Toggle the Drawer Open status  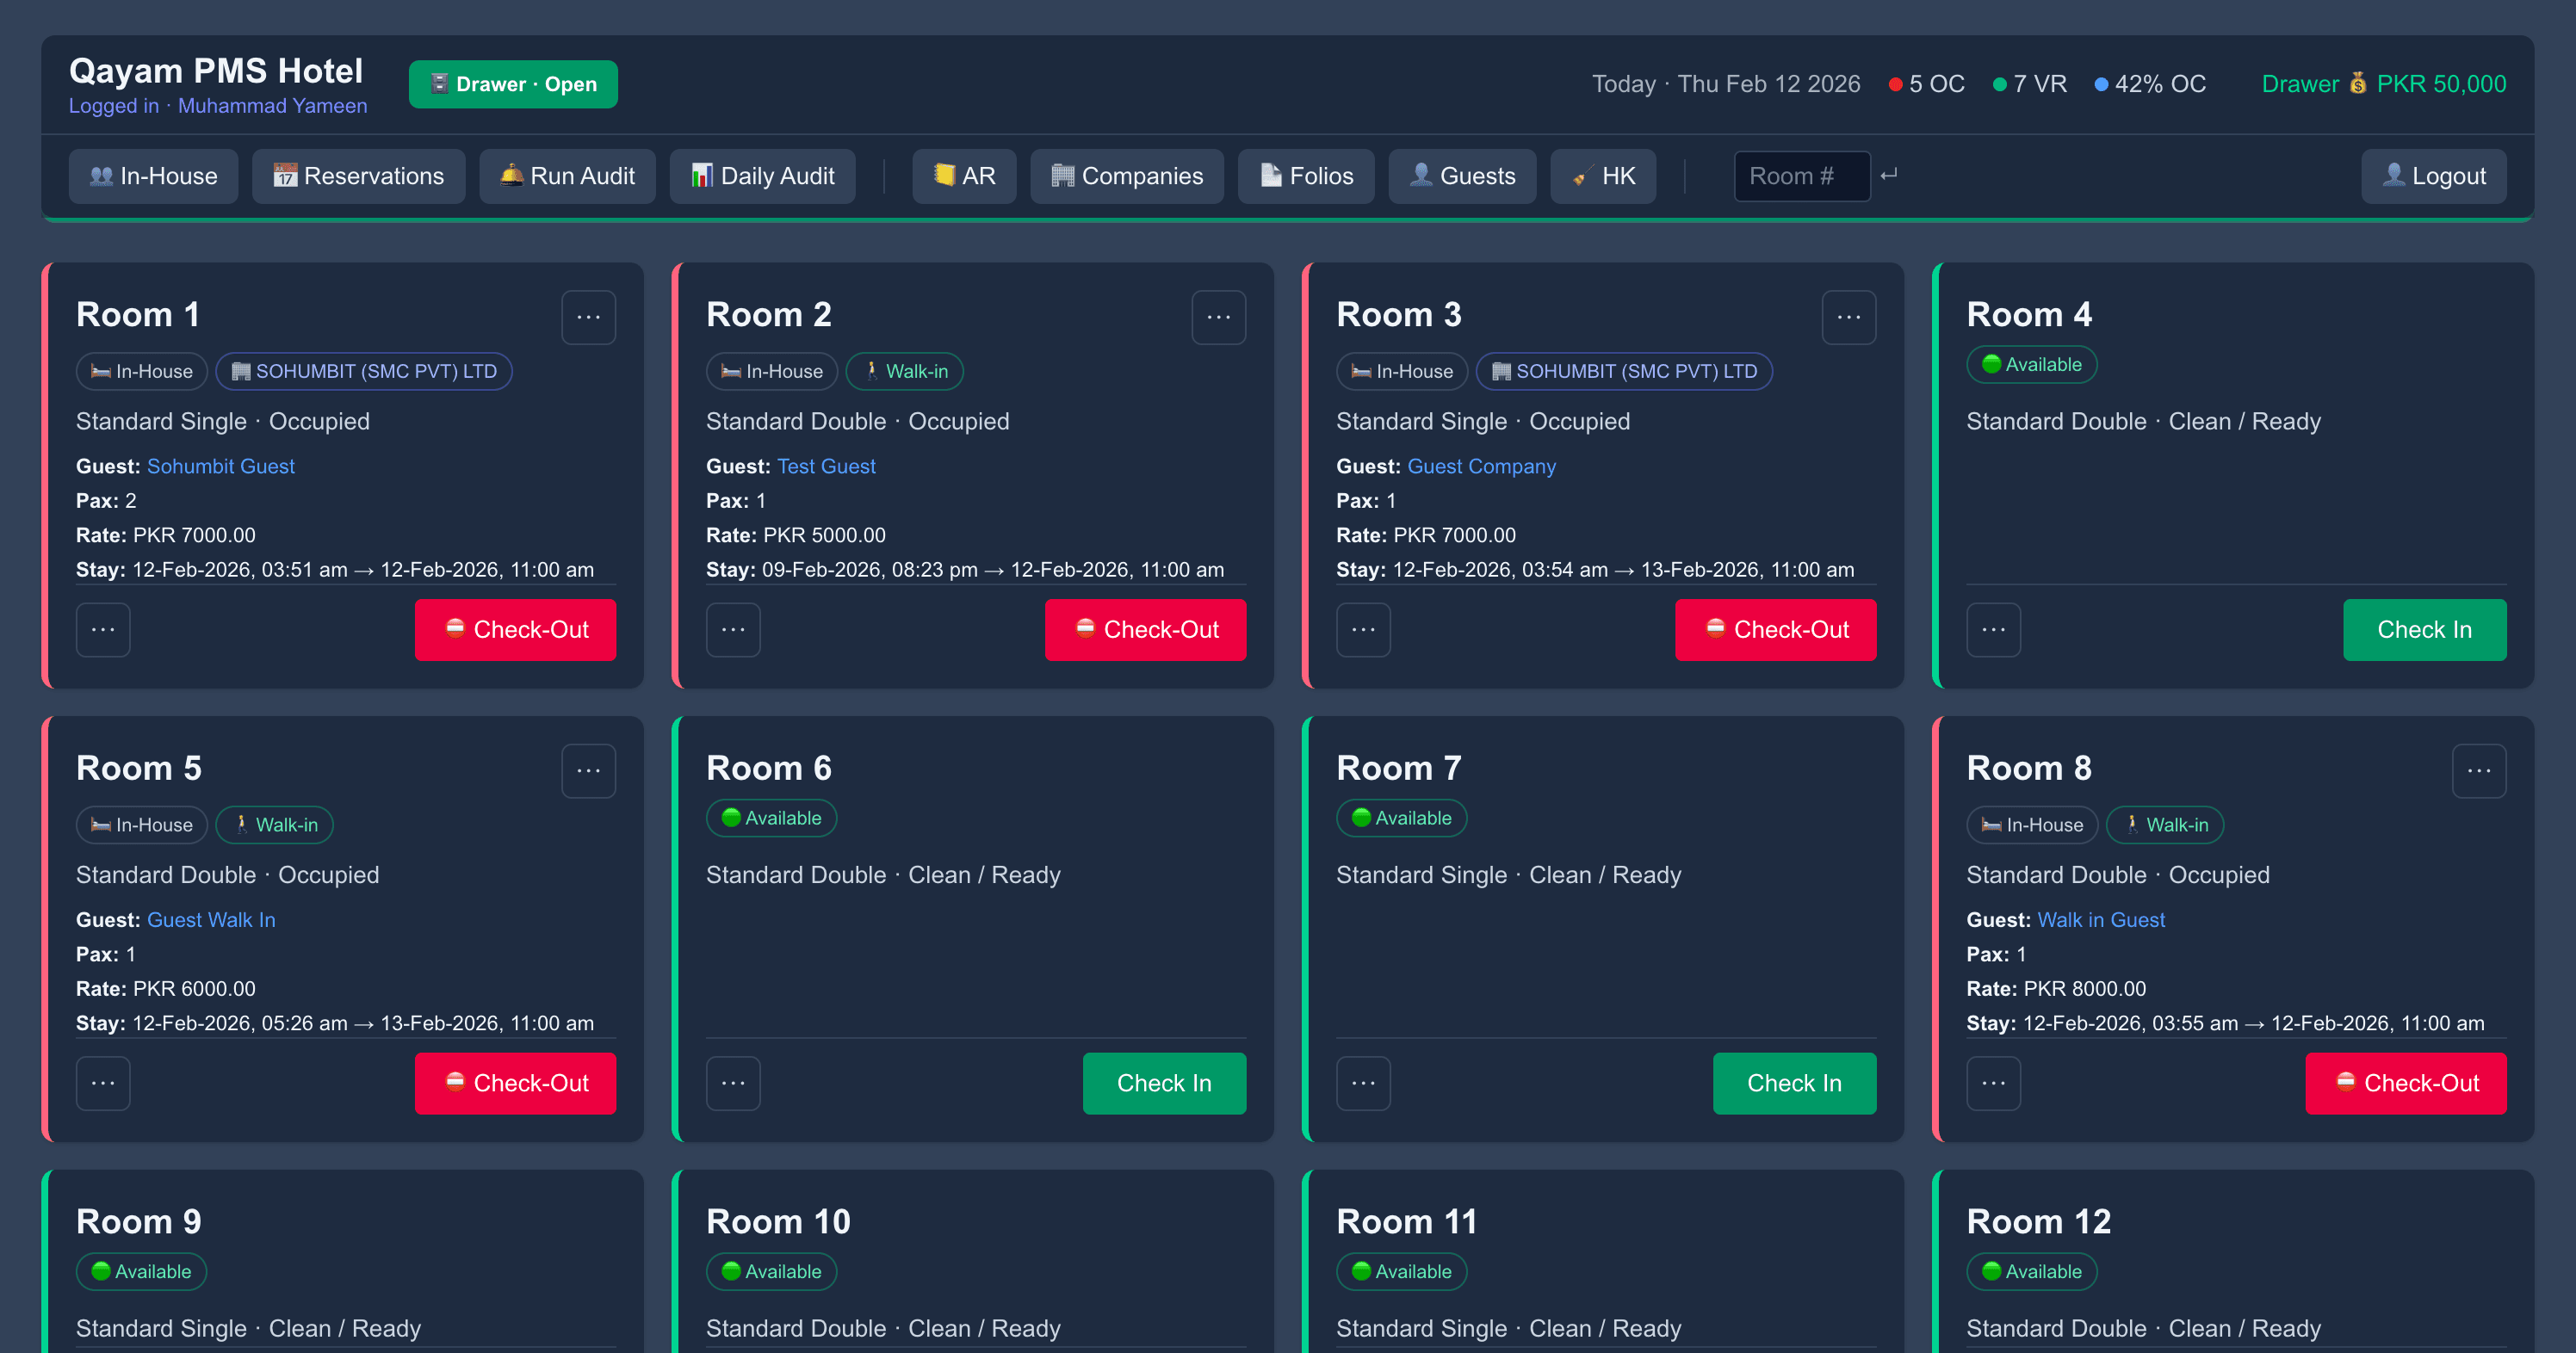(x=513, y=84)
